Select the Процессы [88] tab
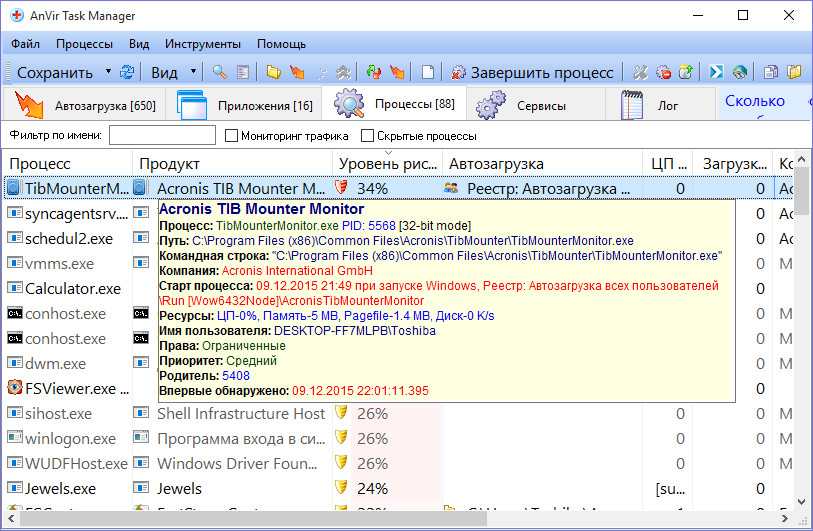Viewport: 813px width, 531px height. (x=394, y=103)
